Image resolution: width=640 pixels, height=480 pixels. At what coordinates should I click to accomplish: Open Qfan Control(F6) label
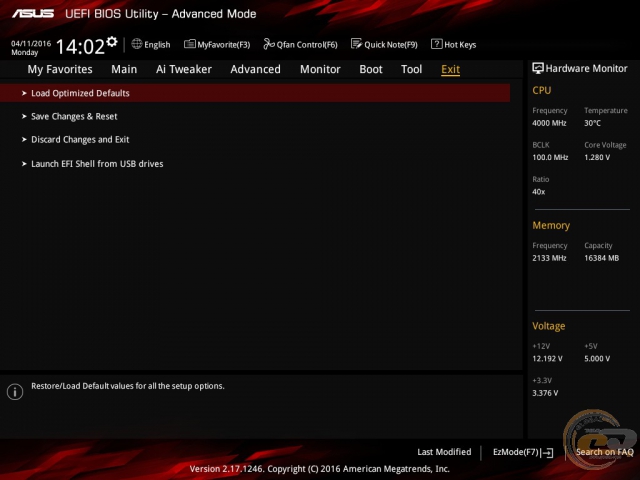point(307,44)
